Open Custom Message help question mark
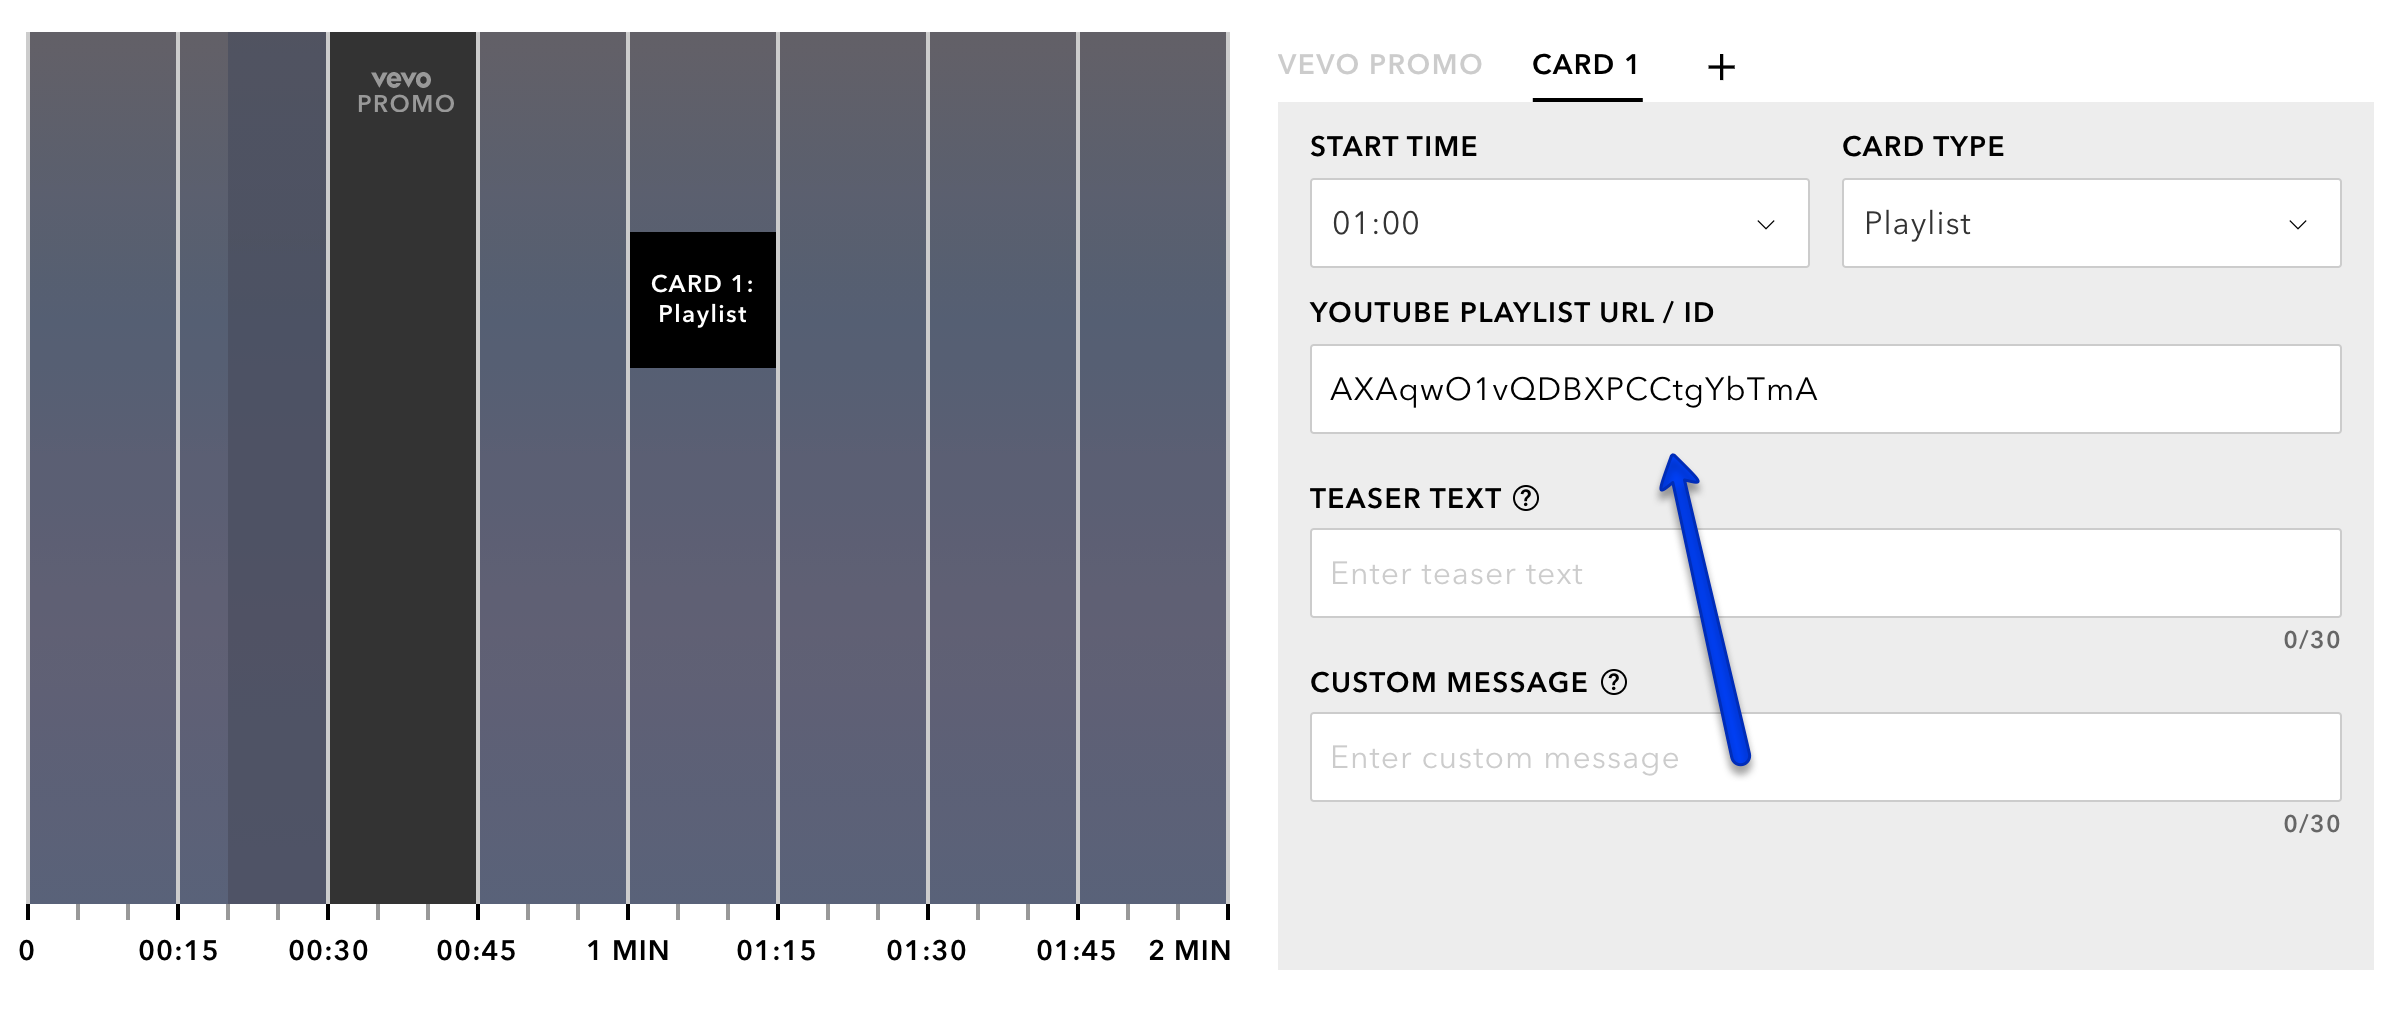The height and width of the screenshot is (1020, 2408). click(x=1614, y=682)
